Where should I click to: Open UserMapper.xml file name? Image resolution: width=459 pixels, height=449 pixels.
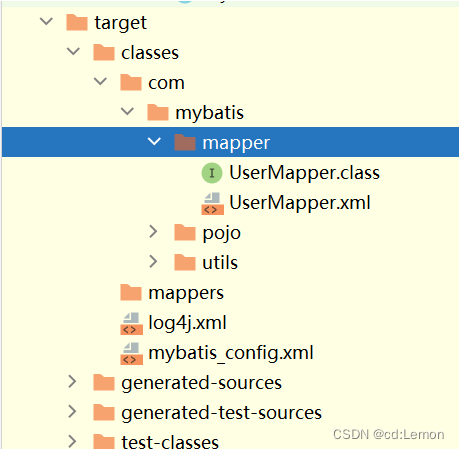pos(300,203)
